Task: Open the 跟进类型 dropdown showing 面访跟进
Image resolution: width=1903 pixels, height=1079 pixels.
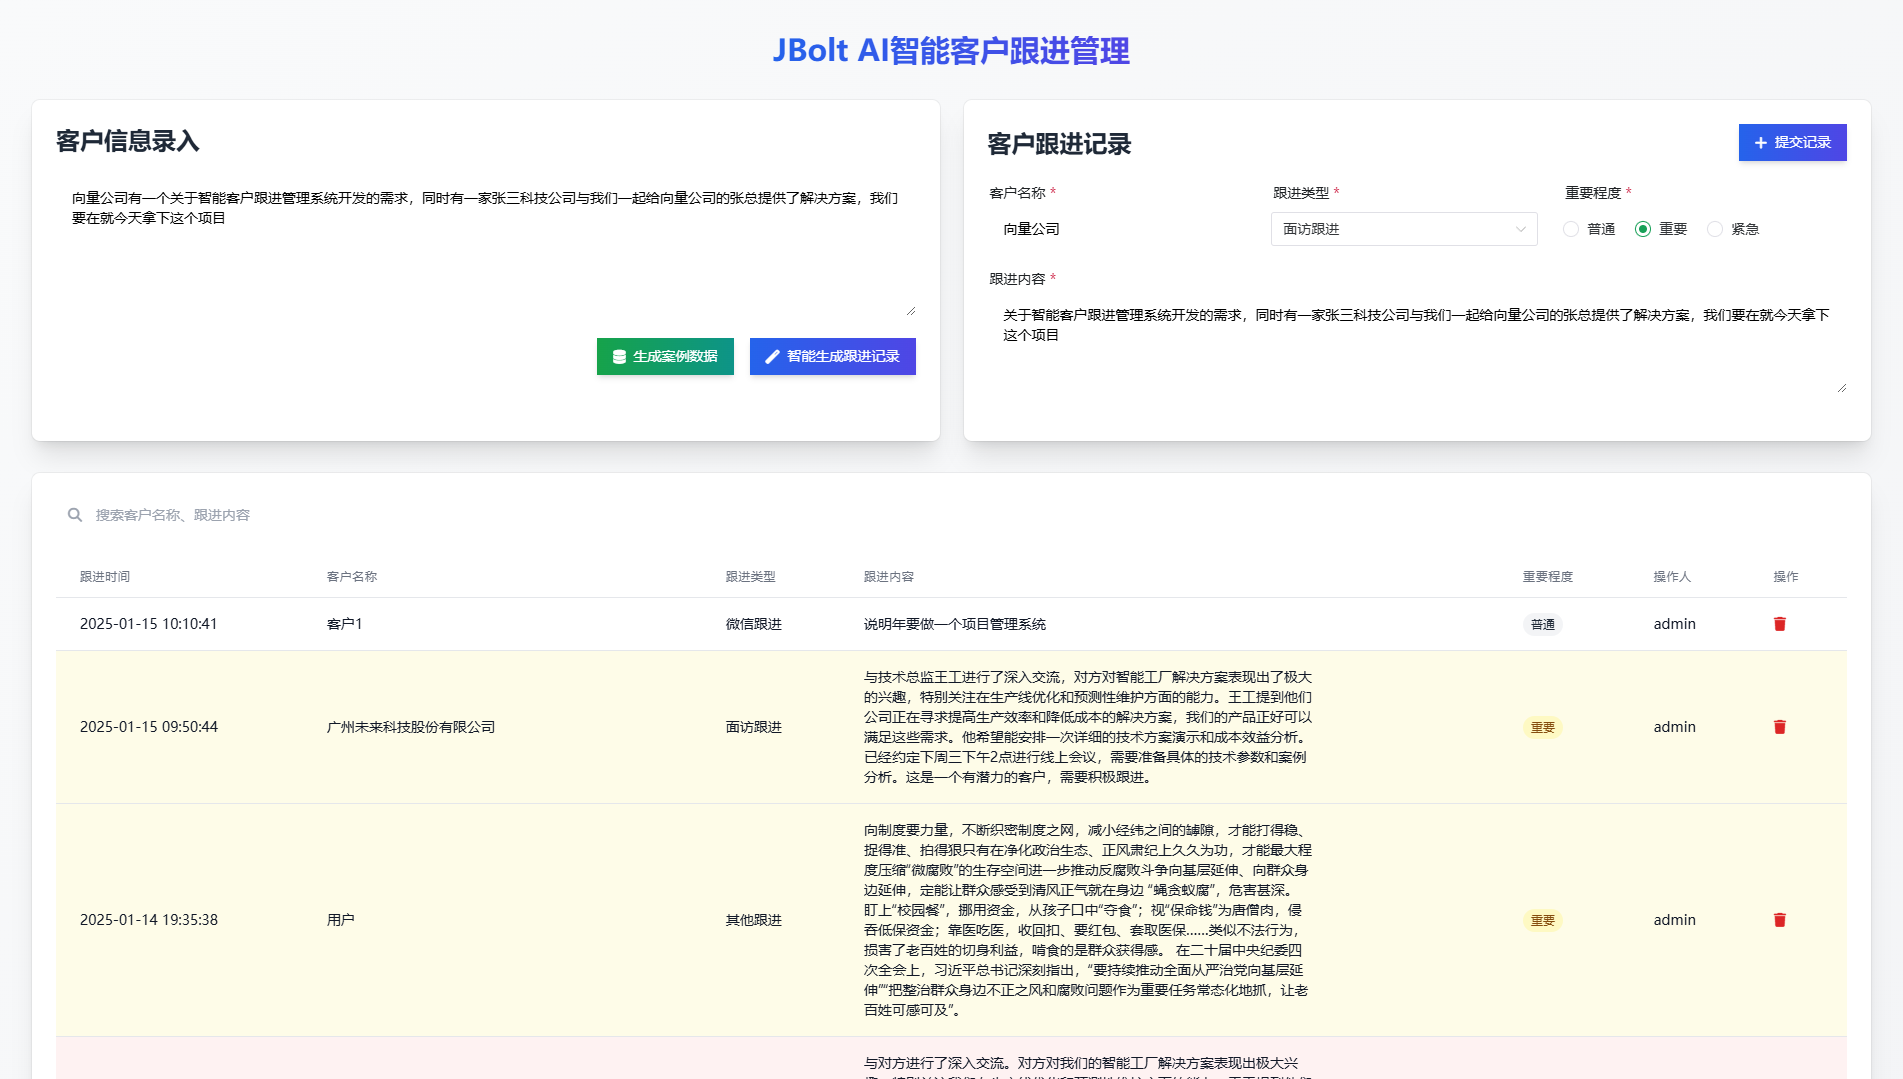Action: 1404,229
